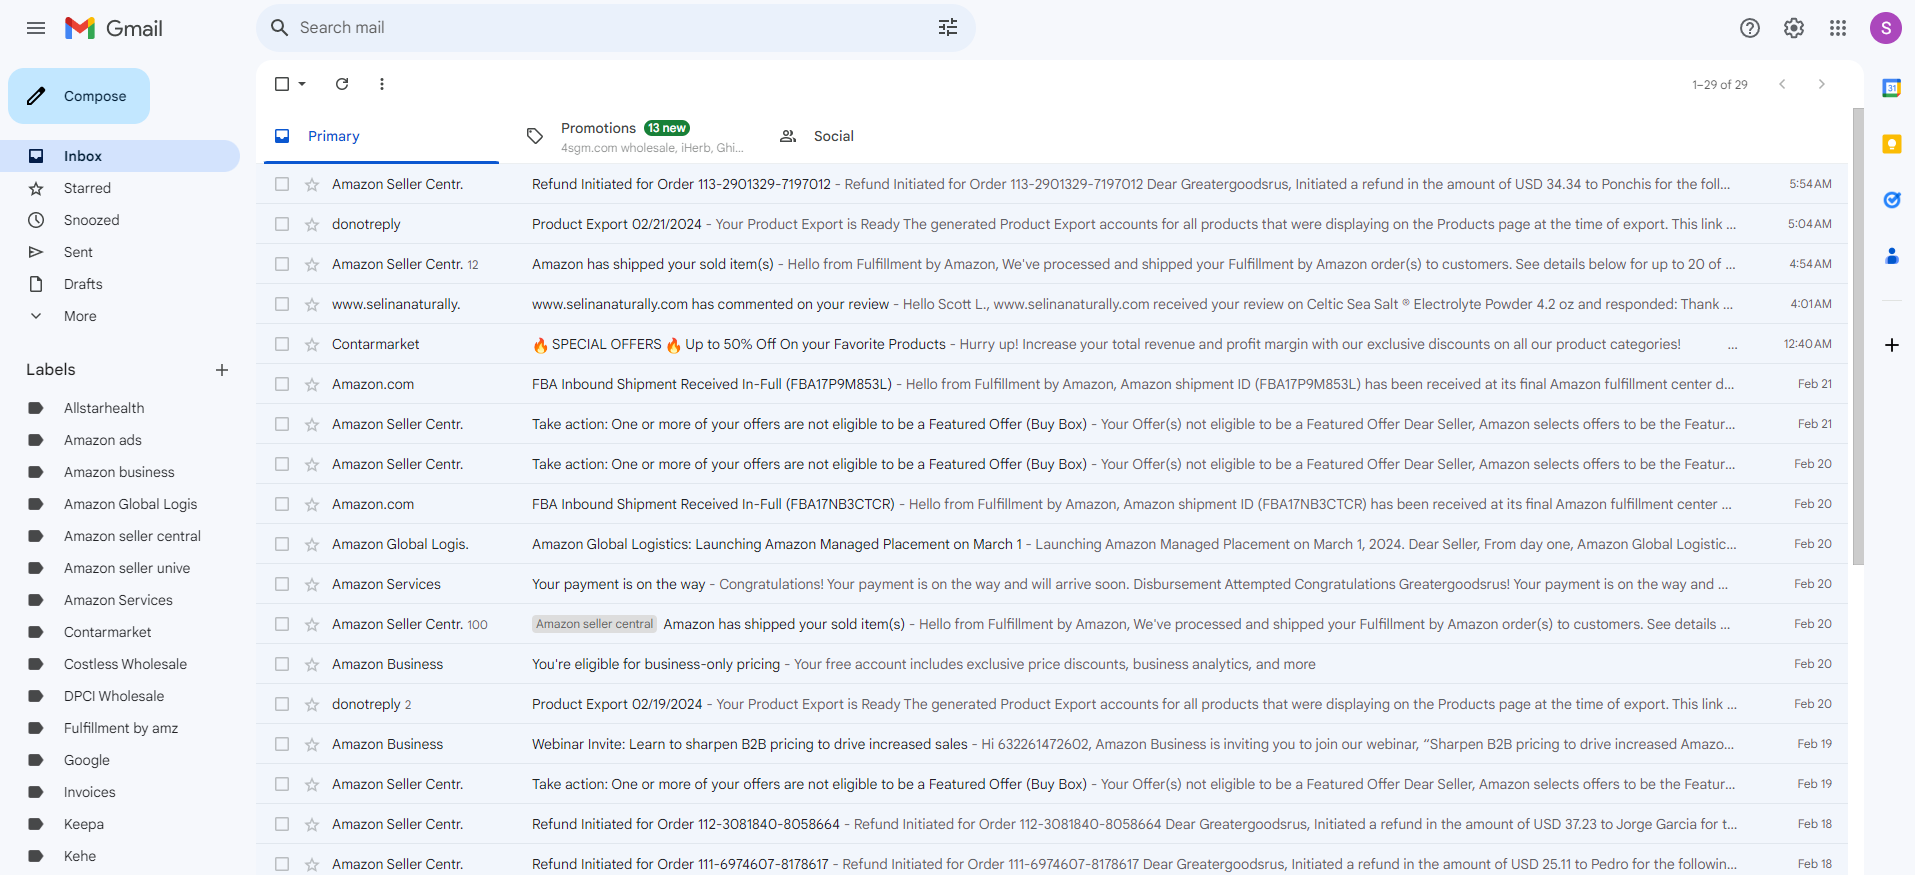This screenshot has height=875, width=1915.
Task: Open the Google account avatar
Action: click(1886, 28)
